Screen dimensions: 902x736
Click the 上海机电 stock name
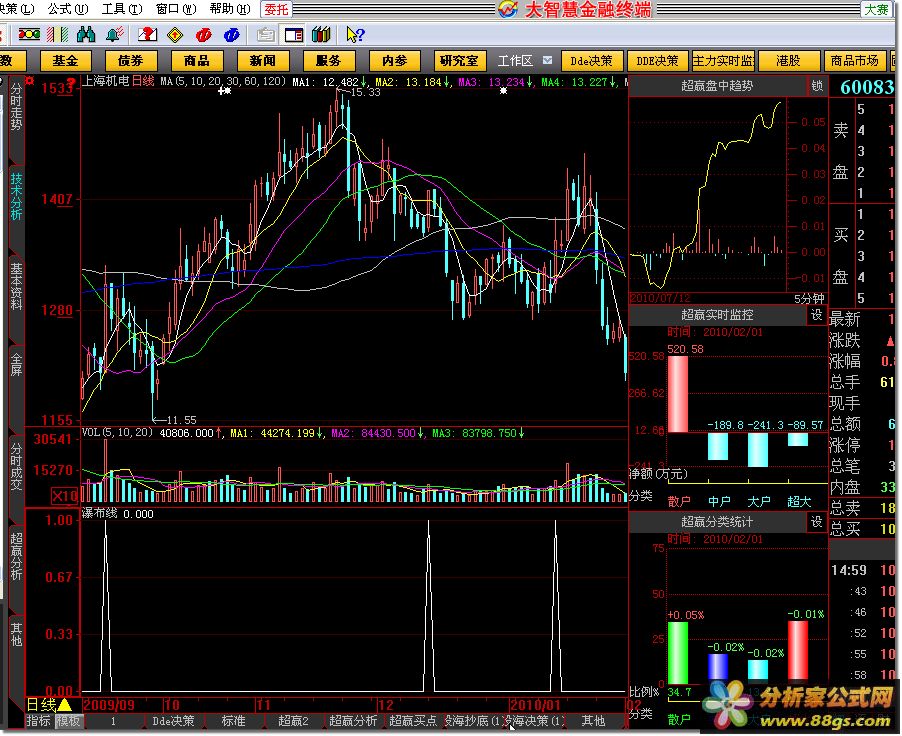tap(106, 81)
